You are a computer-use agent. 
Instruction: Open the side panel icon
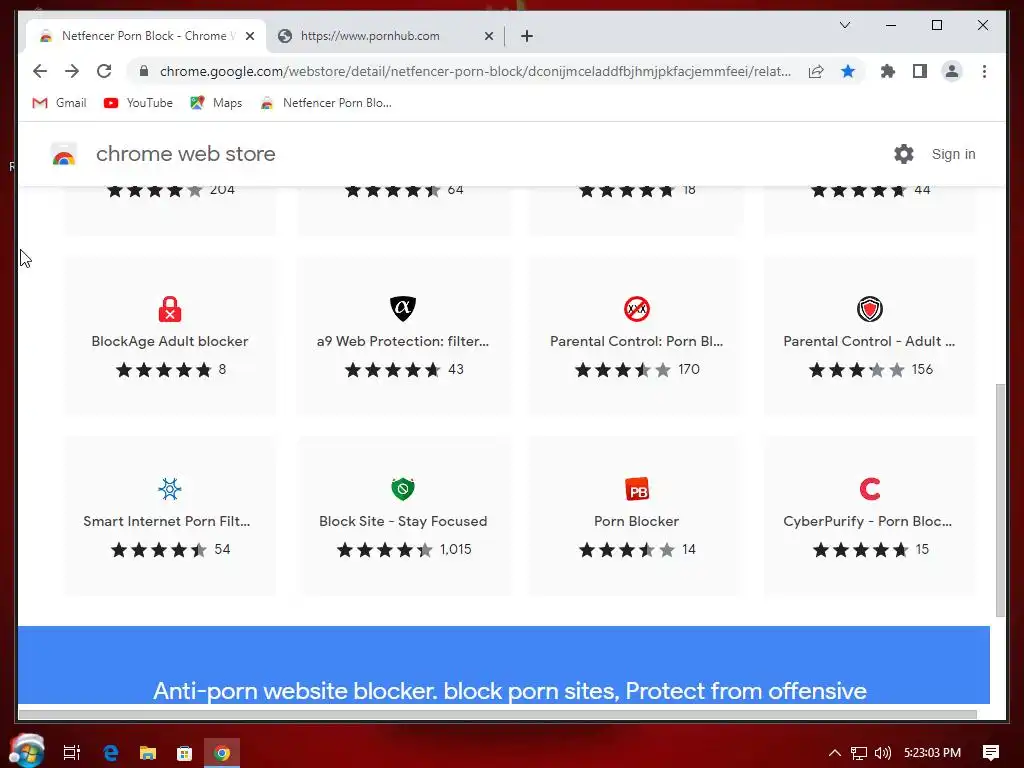pyautogui.click(x=920, y=71)
